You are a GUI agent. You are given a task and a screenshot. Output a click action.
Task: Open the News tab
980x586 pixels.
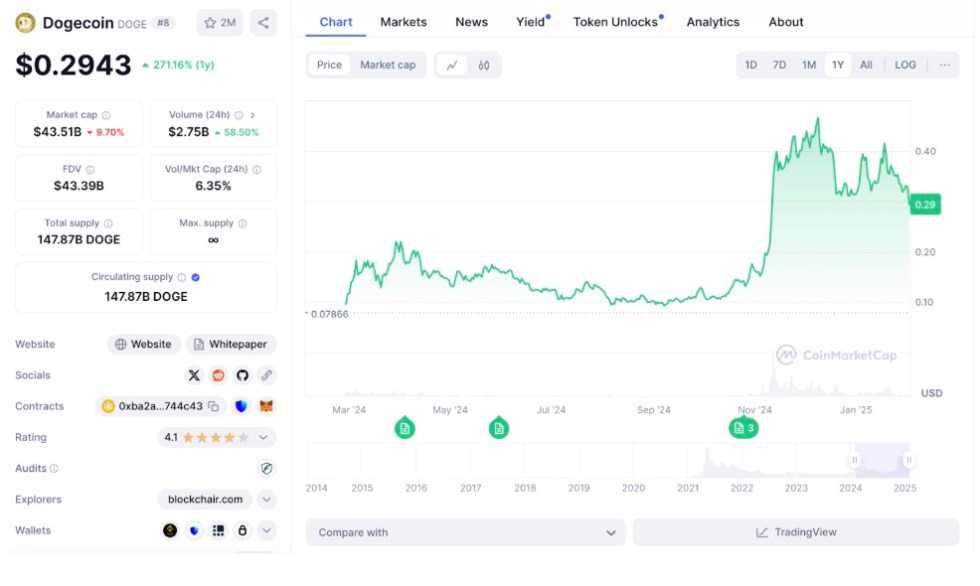click(472, 22)
